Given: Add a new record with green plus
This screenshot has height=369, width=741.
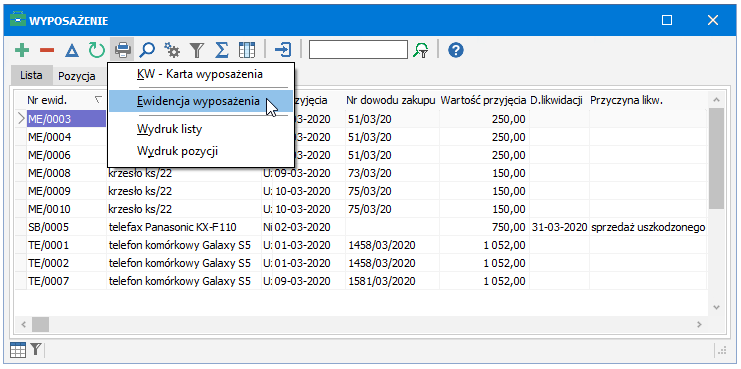Looking at the screenshot, I should (22, 50).
